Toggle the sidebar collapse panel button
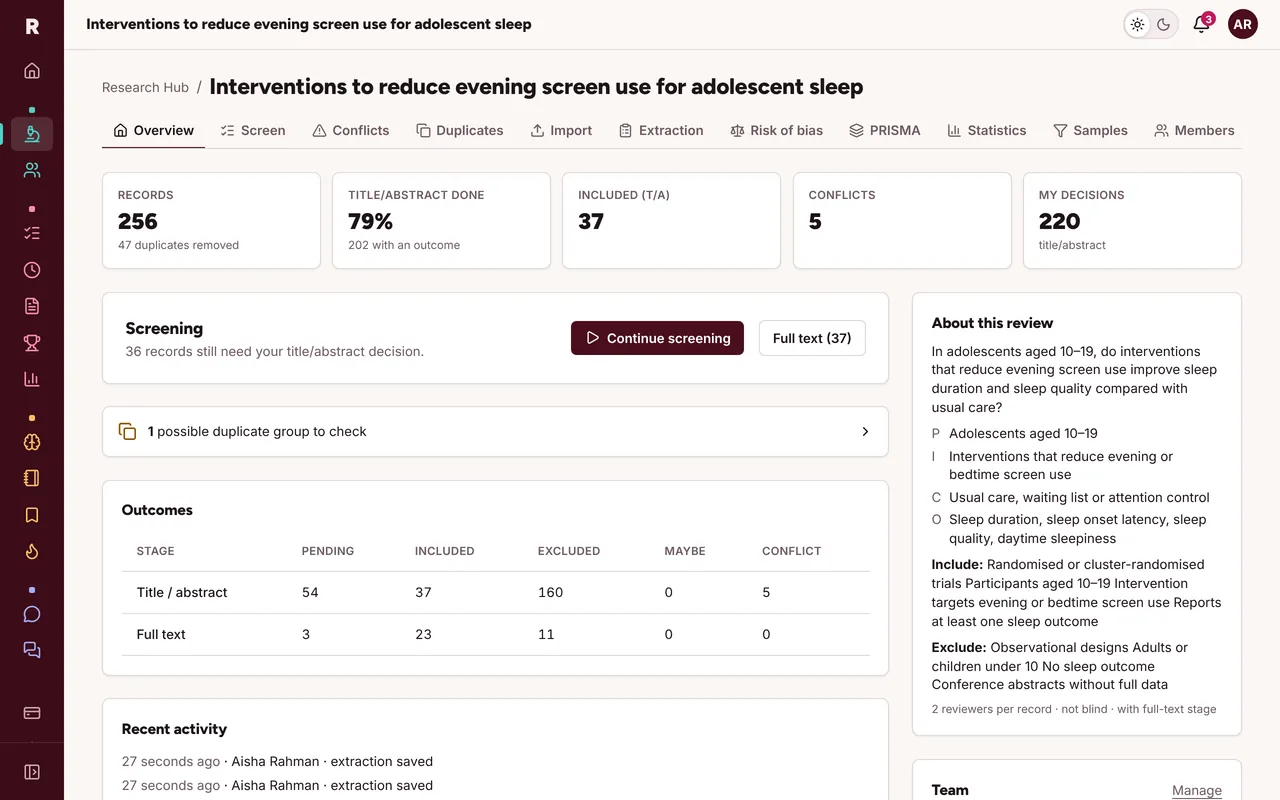1280x800 pixels. [x=32, y=772]
